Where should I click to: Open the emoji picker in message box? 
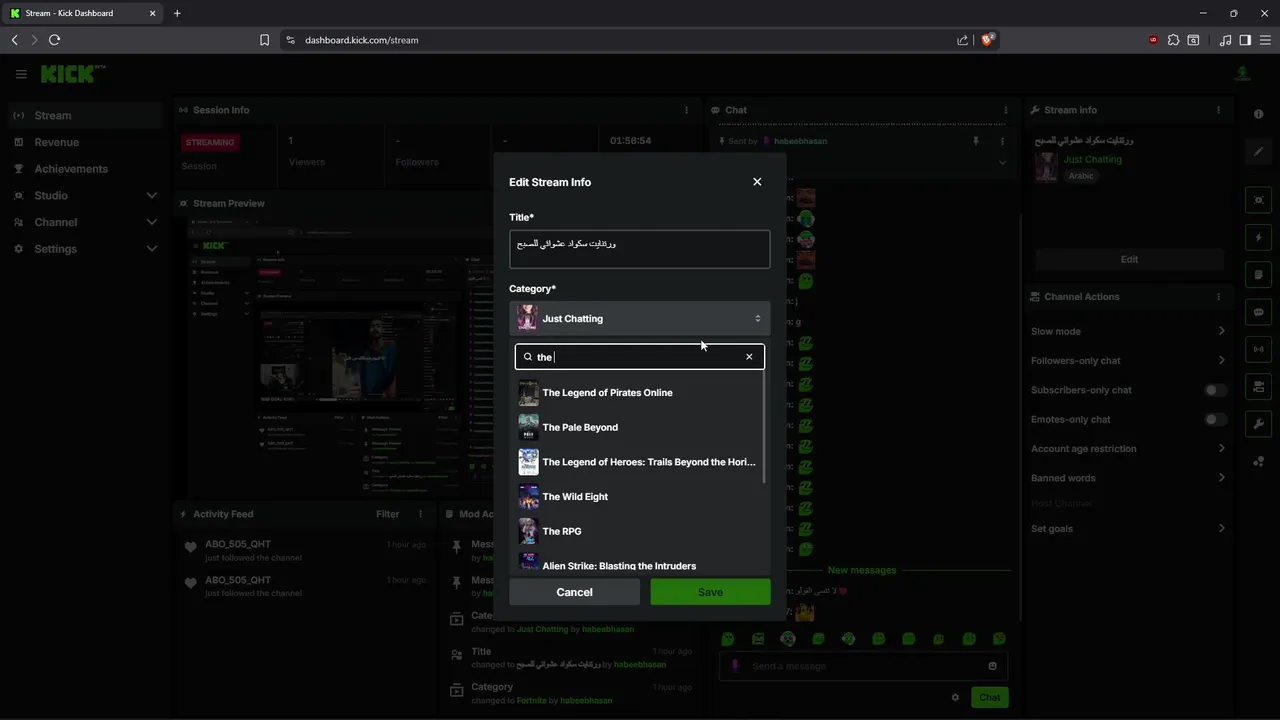(x=992, y=666)
